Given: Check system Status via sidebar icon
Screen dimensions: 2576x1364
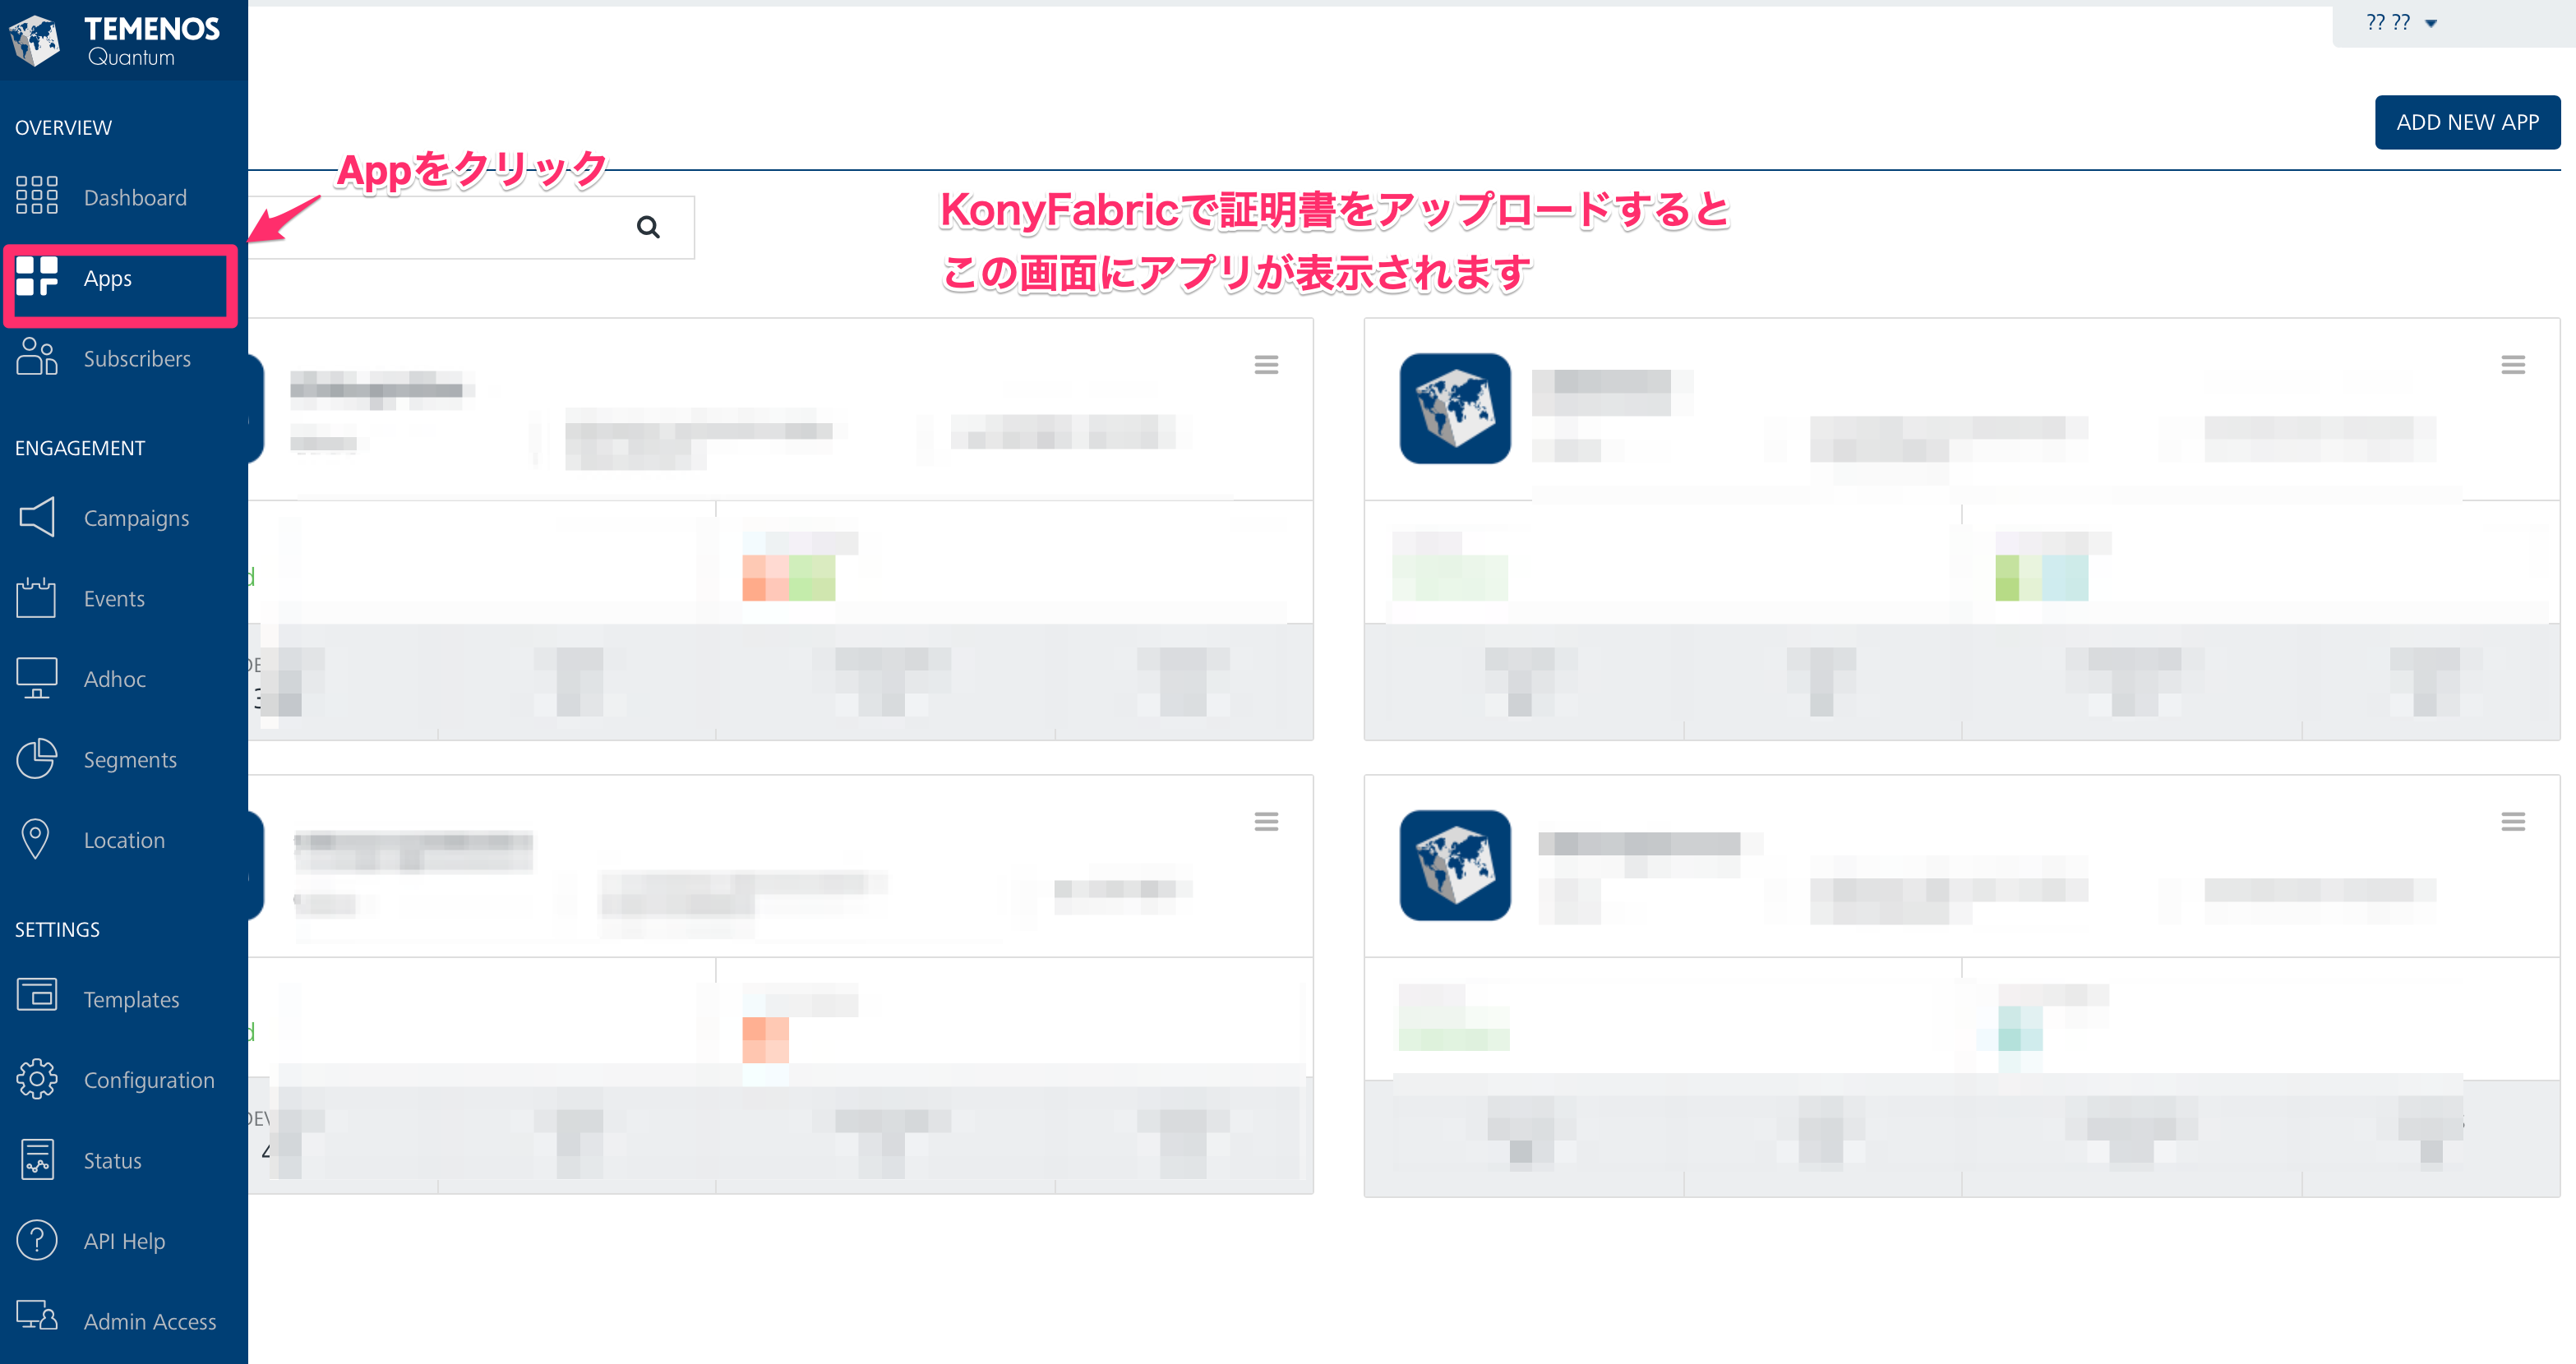Looking at the screenshot, I should click(x=36, y=1159).
